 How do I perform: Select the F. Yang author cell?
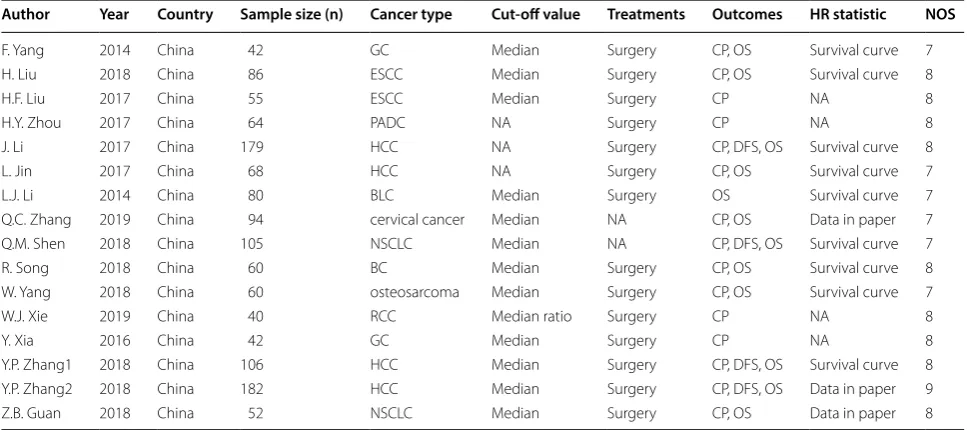(x=23, y=51)
